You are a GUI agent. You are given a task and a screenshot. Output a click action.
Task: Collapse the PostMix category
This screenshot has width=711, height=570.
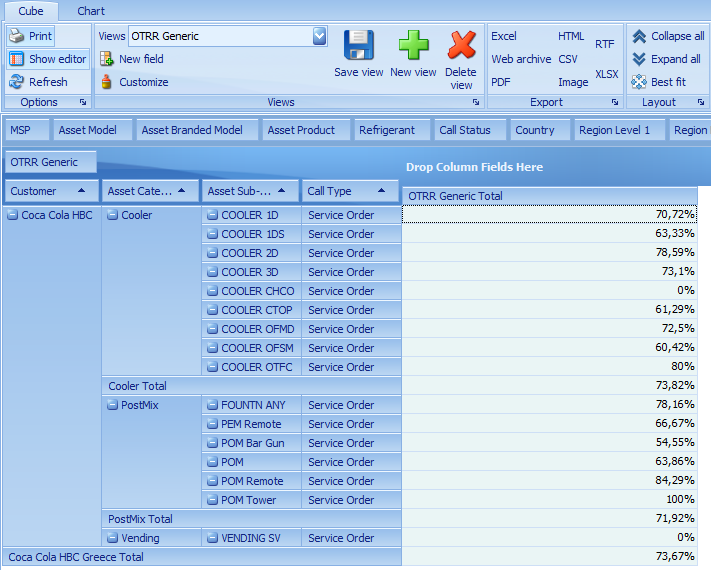(112, 405)
